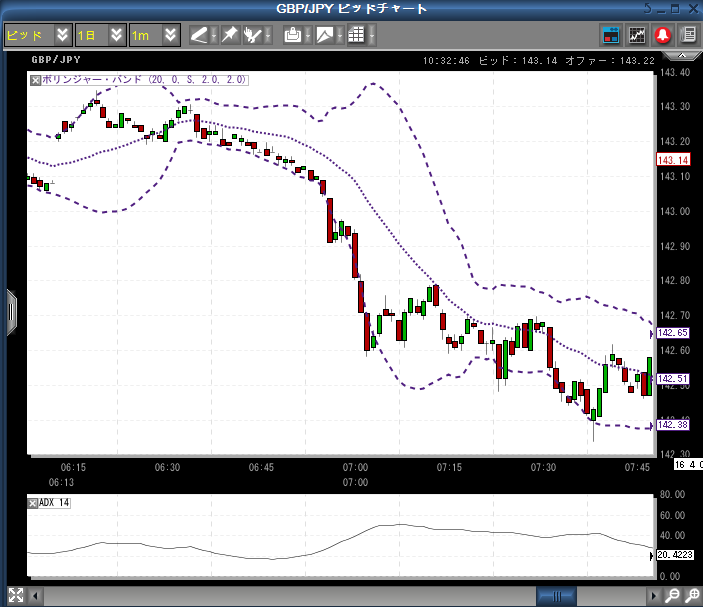Viewport: 703px width, 607px height.
Task: Open the print icon in toolbar
Action: (x=292, y=35)
